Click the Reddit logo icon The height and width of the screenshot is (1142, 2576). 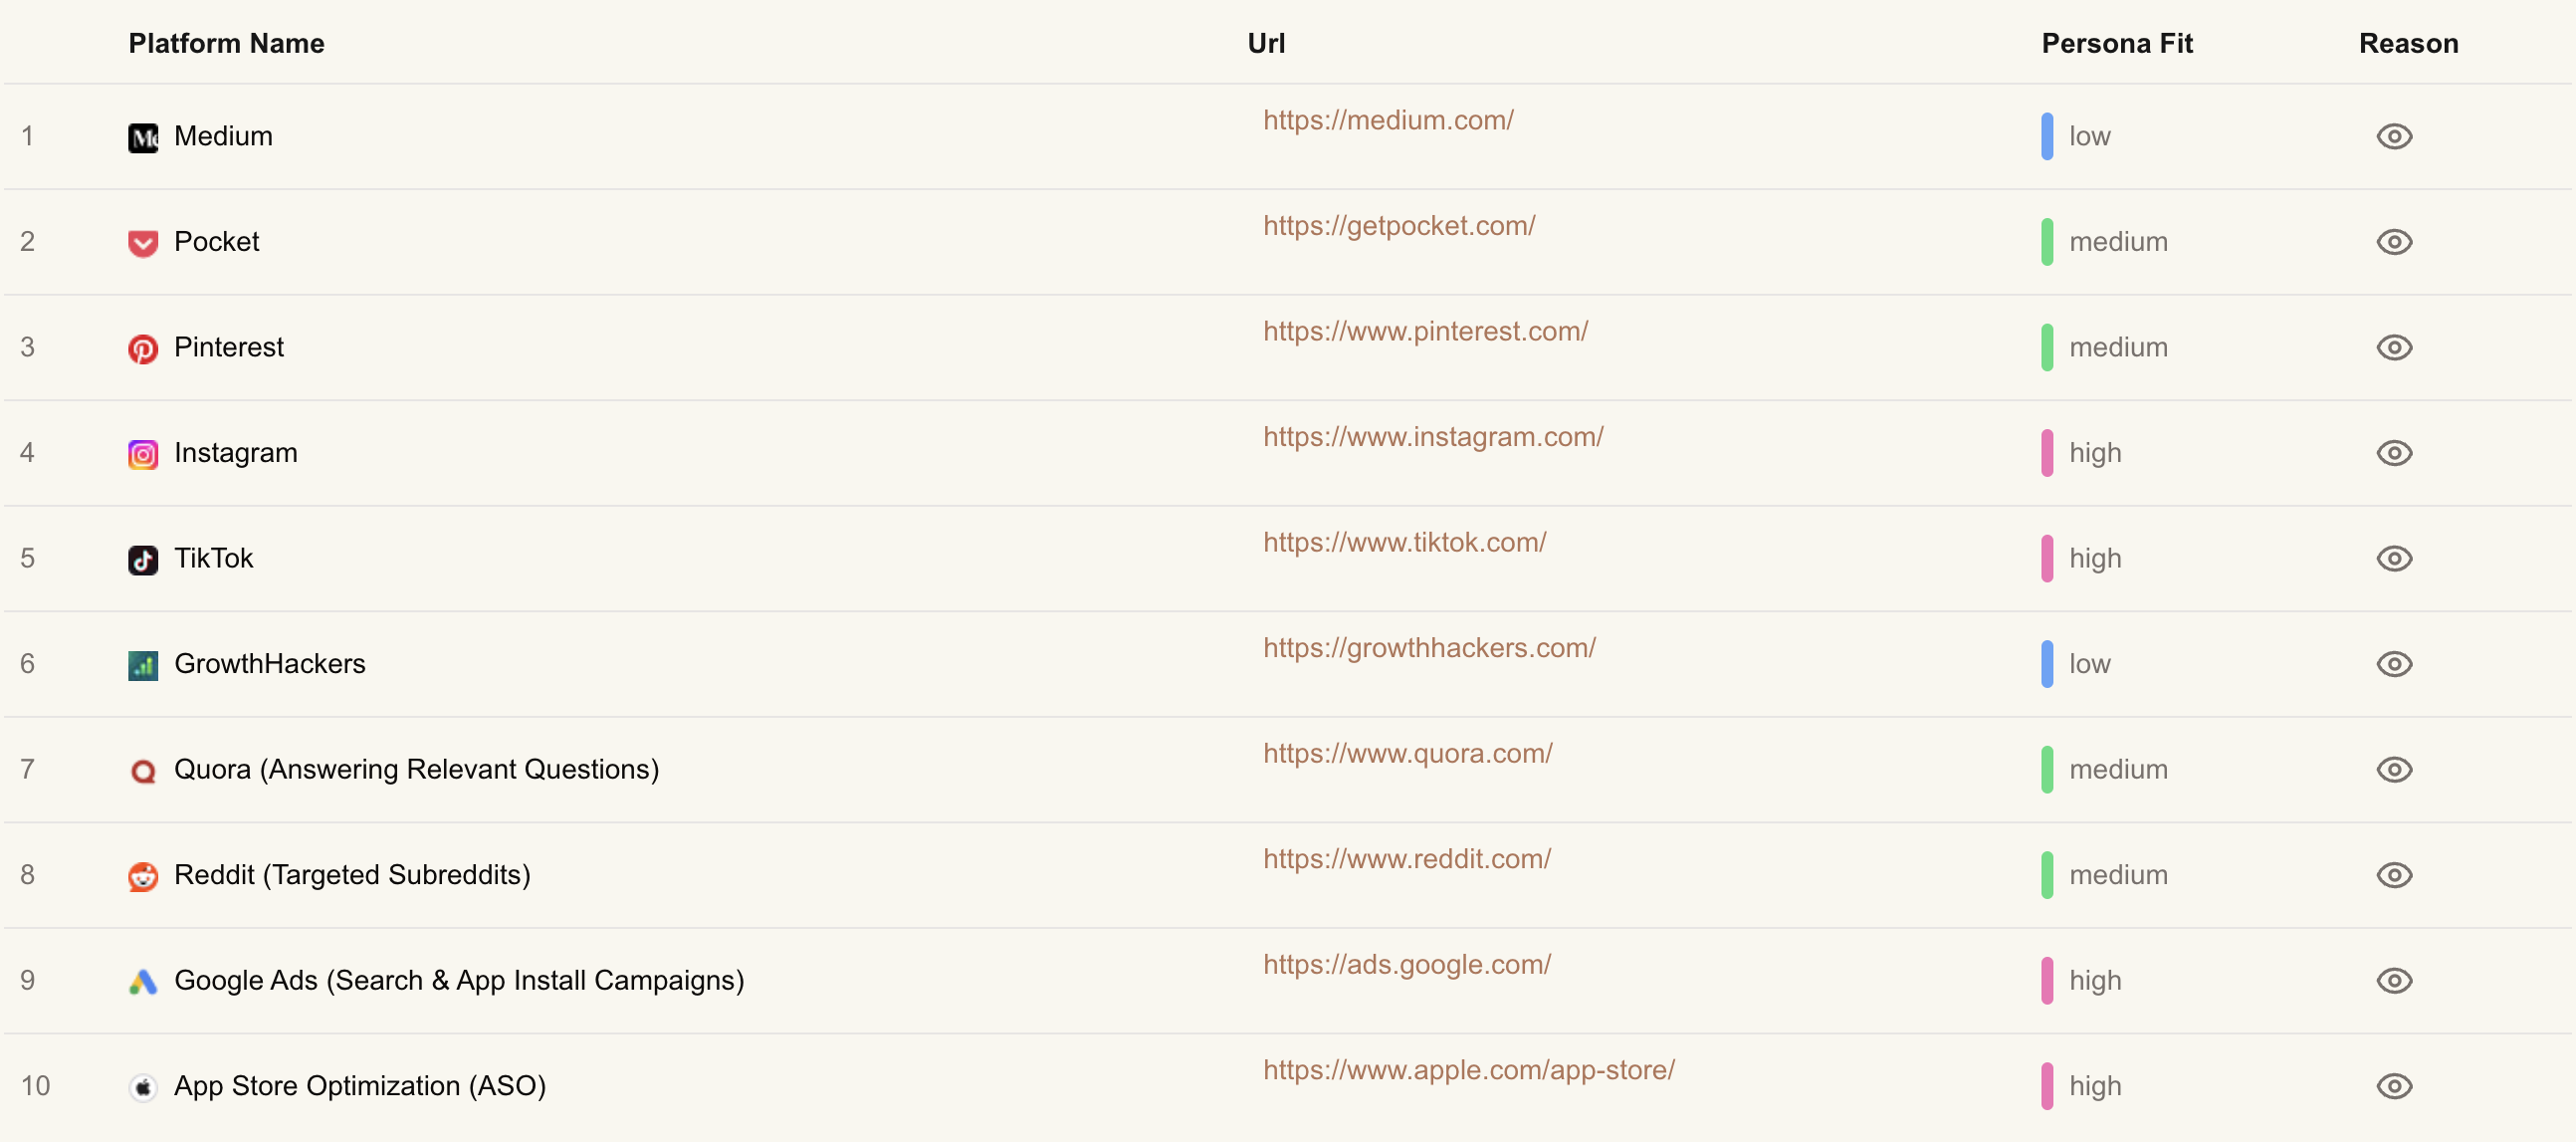[143, 876]
